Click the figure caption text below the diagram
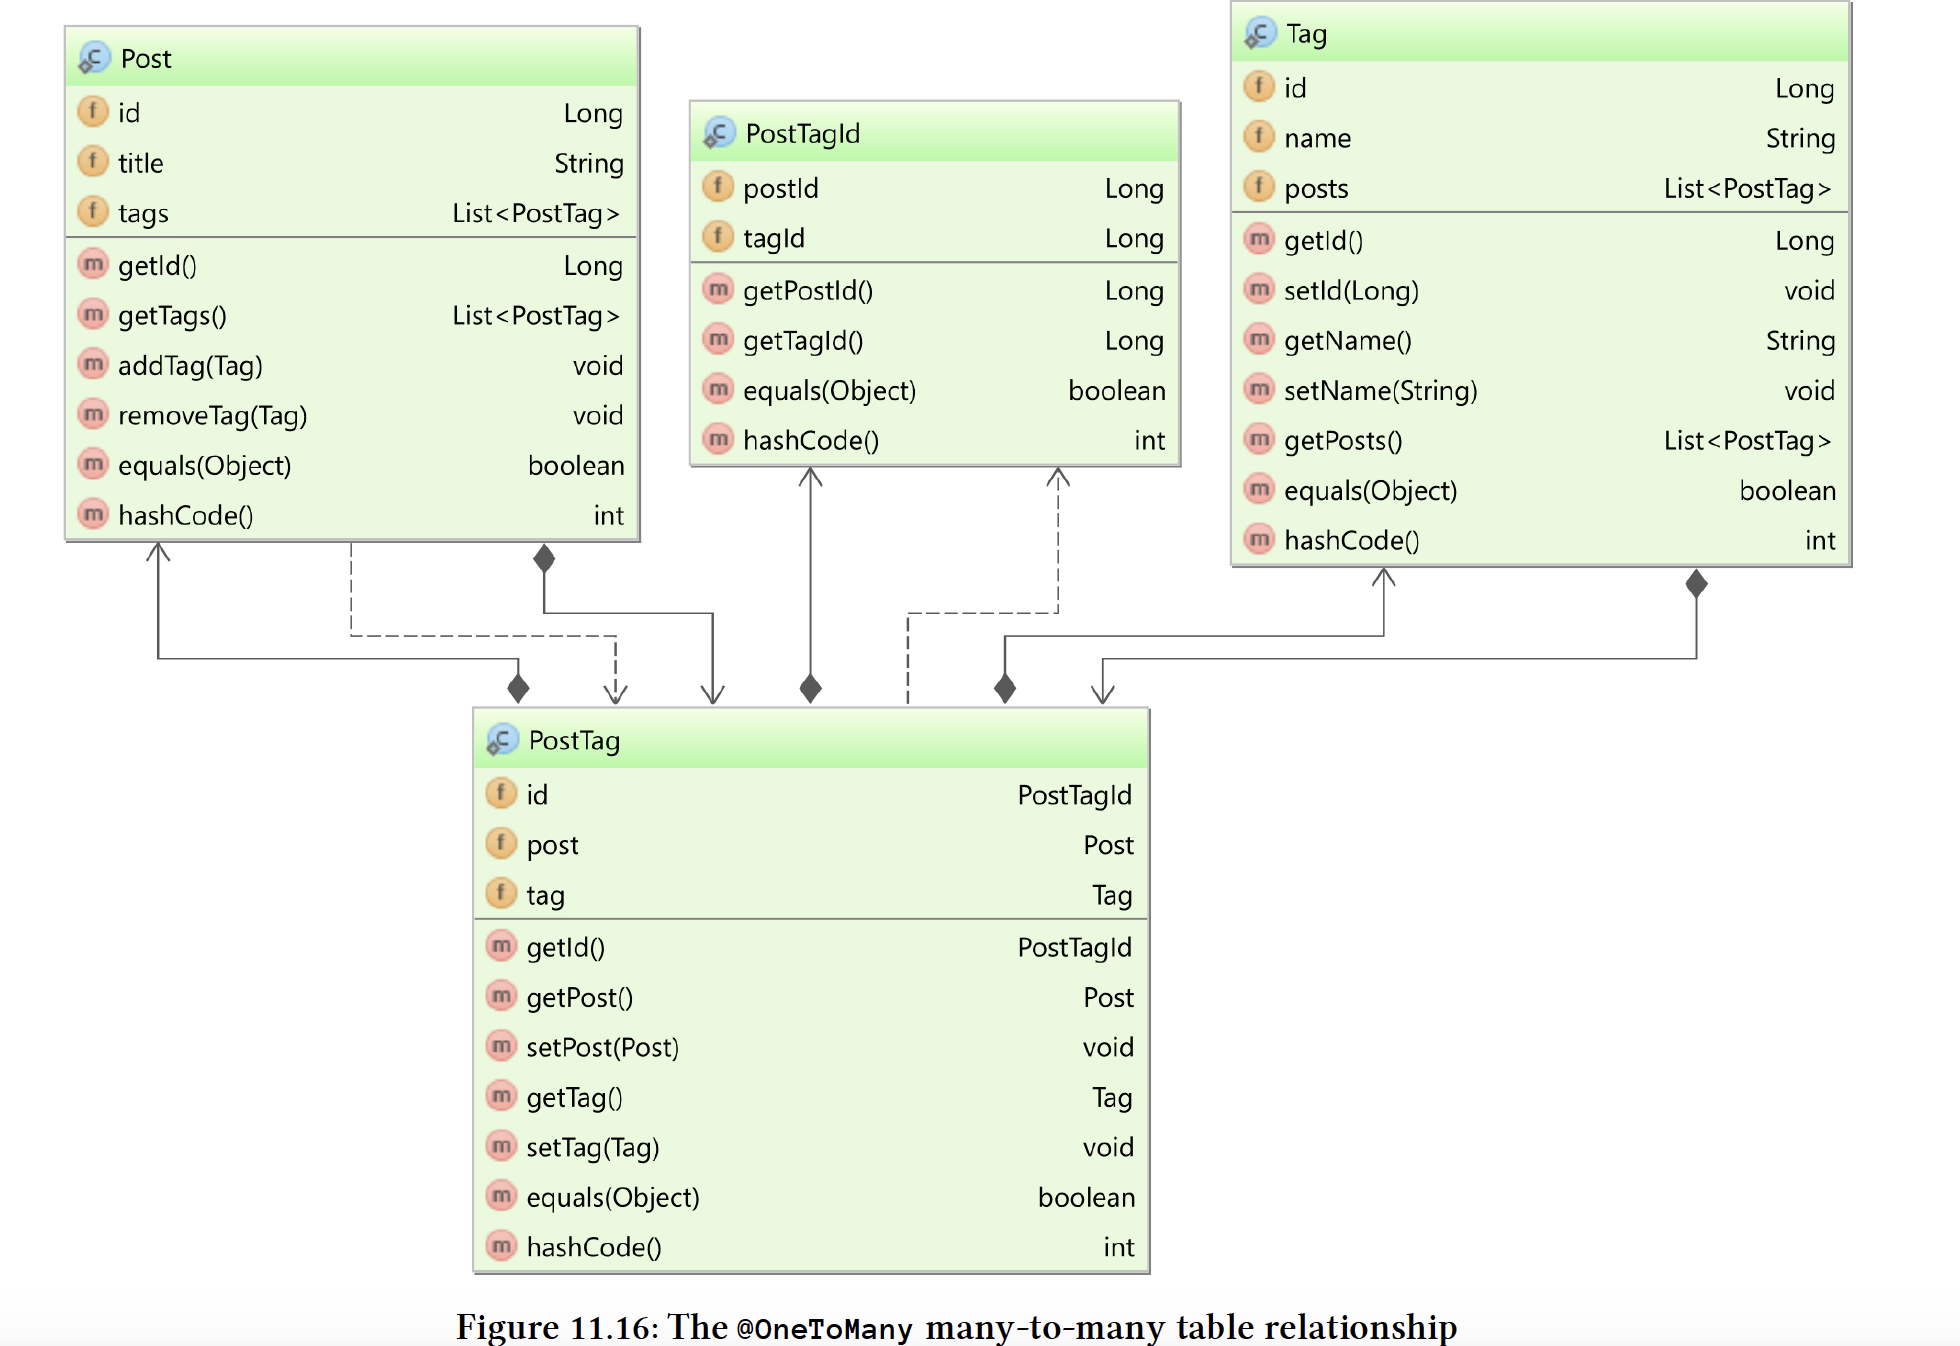The height and width of the screenshot is (1346, 1960). 955,1326
